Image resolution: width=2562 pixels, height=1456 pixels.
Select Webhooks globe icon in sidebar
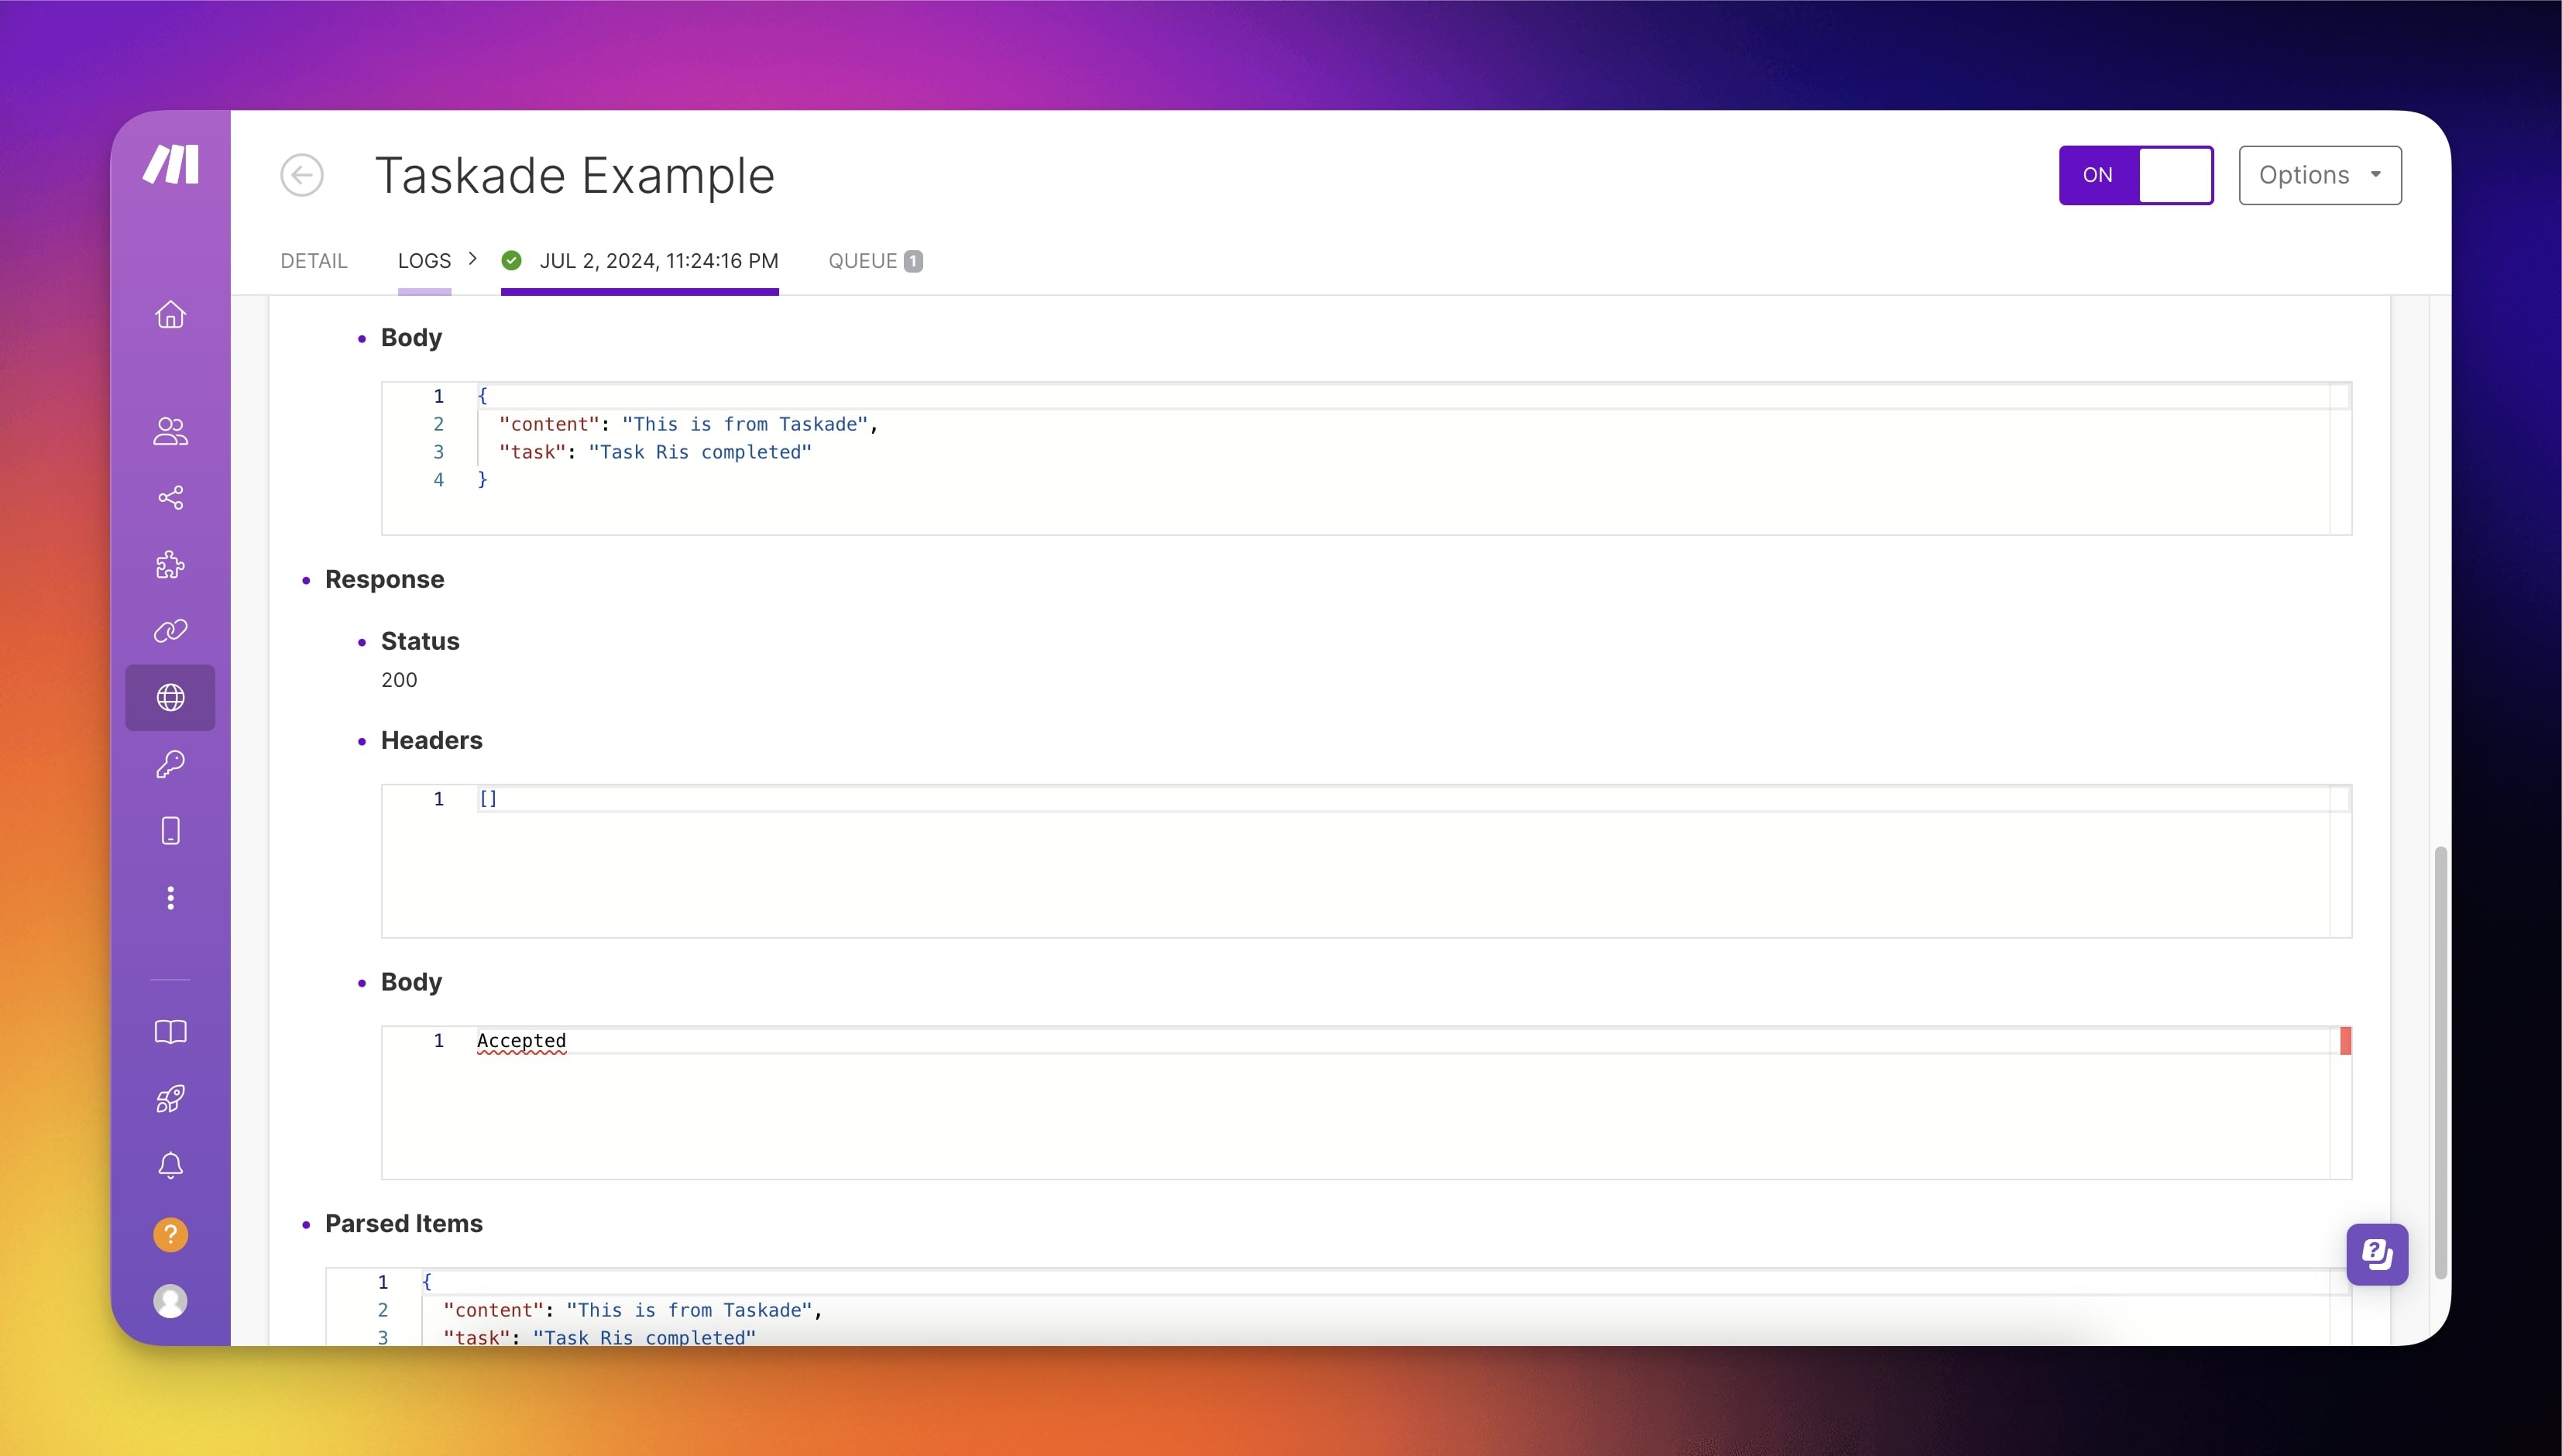pyautogui.click(x=170, y=697)
